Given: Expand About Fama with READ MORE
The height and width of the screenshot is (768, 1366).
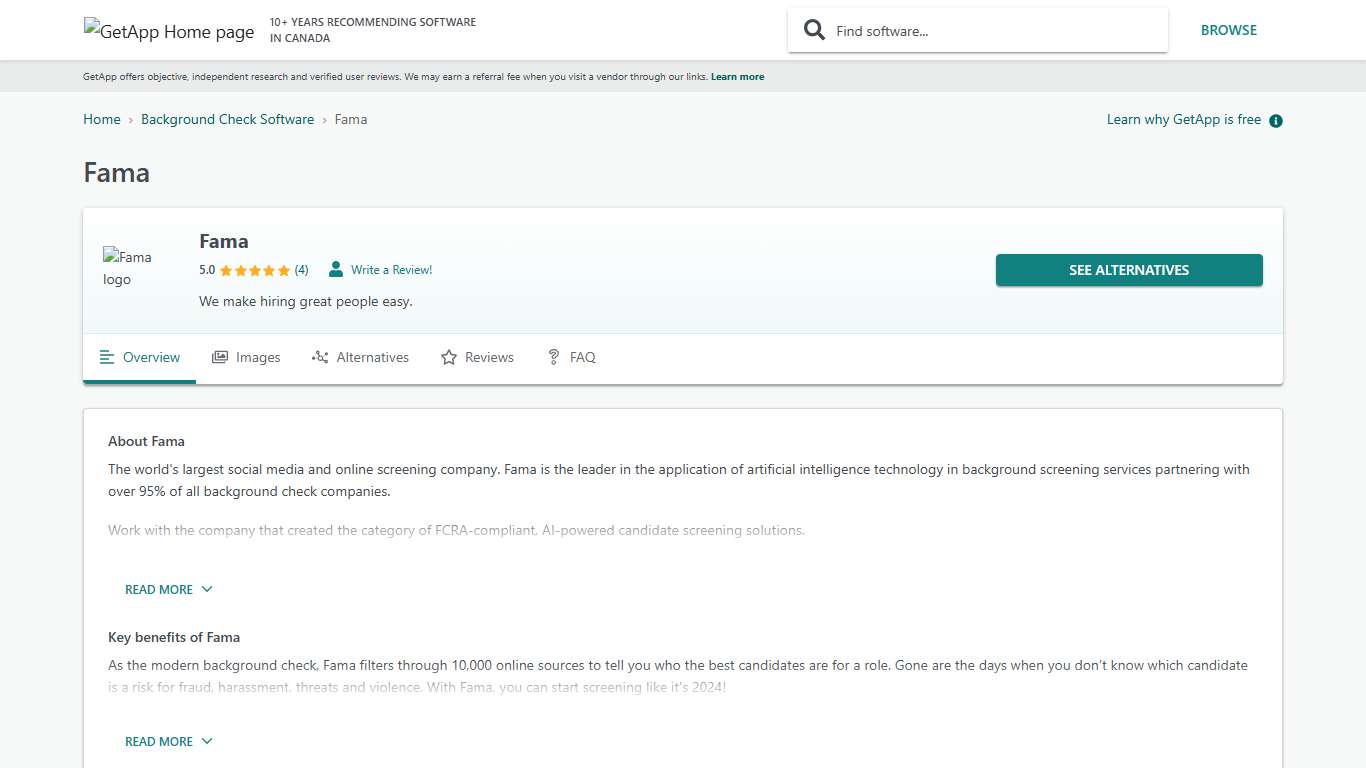Looking at the screenshot, I should [x=159, y=589].
